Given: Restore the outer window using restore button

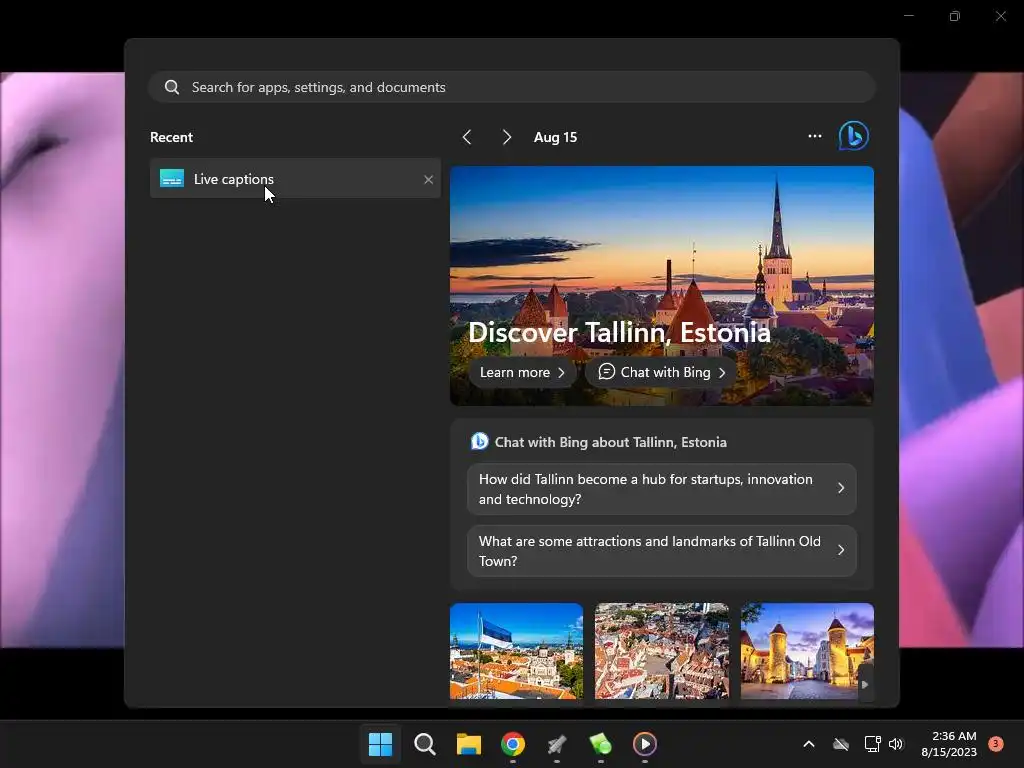Looking at the screenshot, I should (955, 16).
